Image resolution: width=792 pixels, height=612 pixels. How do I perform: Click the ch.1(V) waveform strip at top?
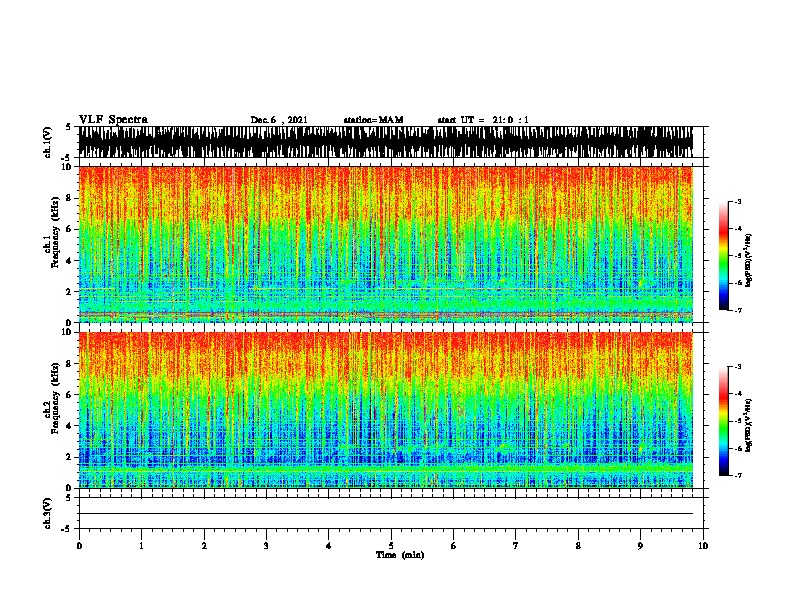click(386, 142)
